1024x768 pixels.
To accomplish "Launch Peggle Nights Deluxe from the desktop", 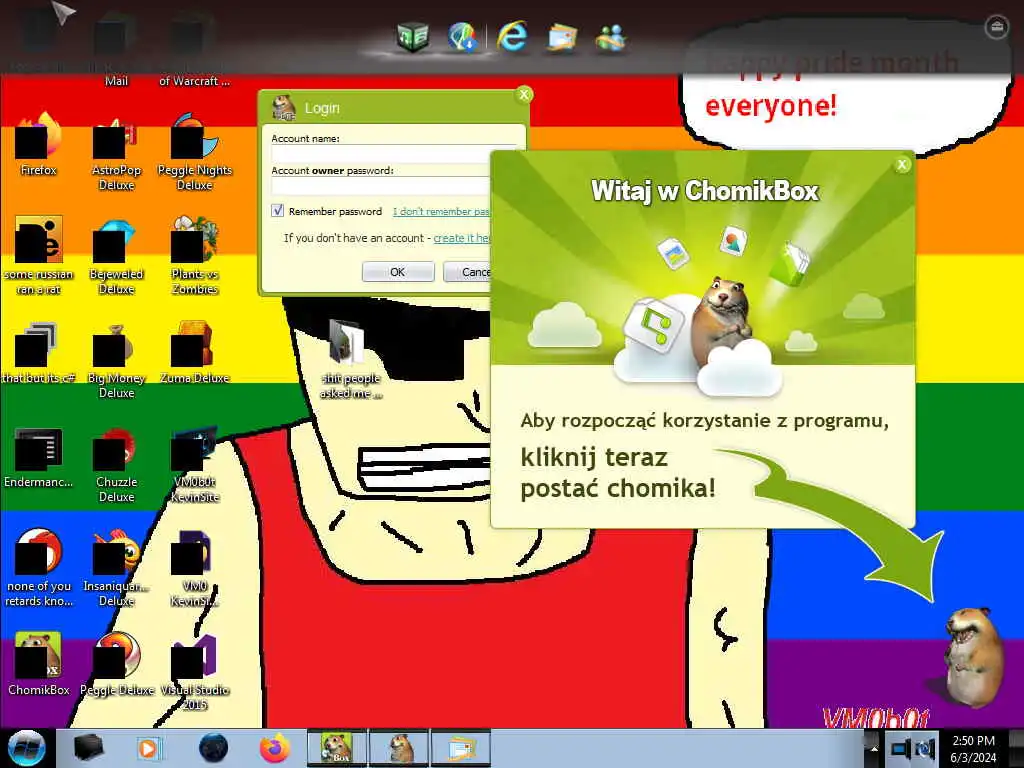I will tap(195, 153).
